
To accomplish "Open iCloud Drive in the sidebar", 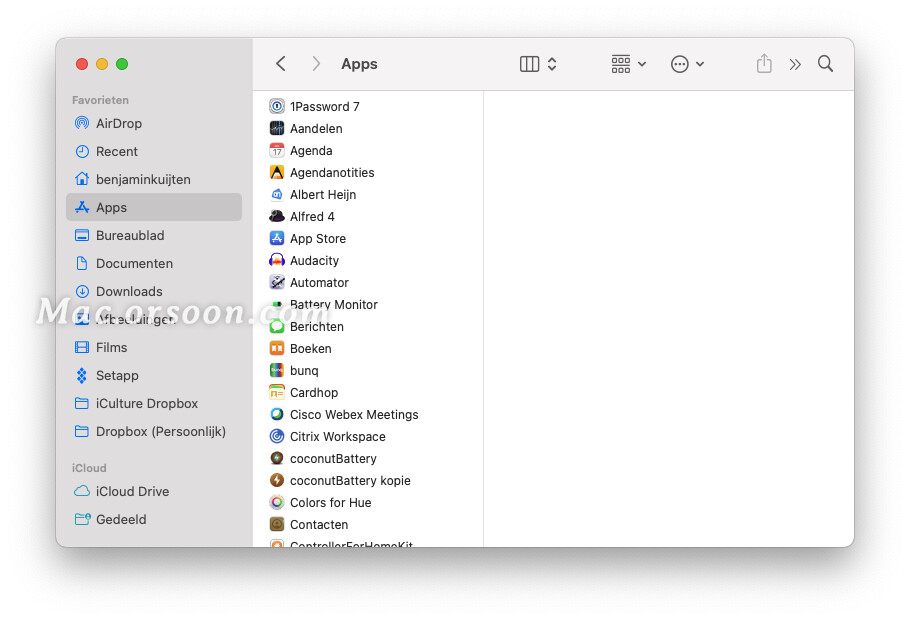I will pyautogui.click(x=154, y=492).
